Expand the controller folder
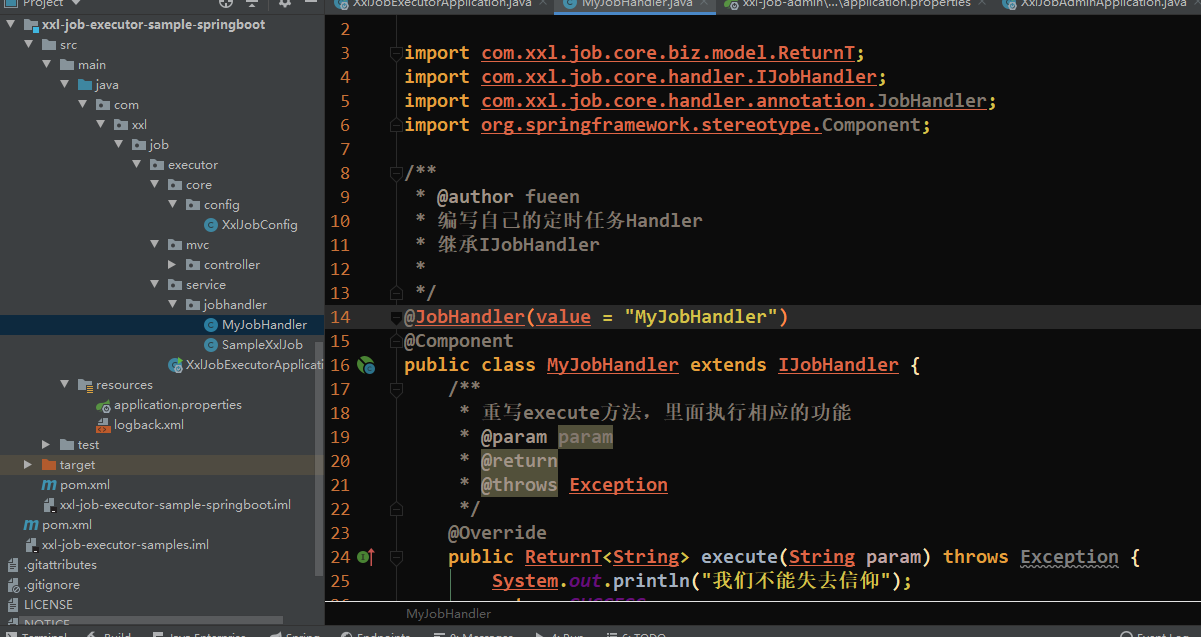1201x637 pixels. pos(174,265)
